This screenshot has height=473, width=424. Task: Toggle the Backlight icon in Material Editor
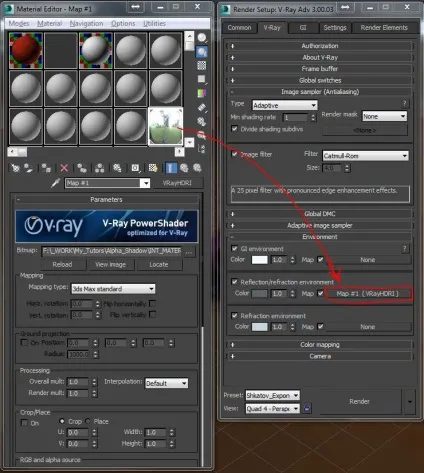pos(202,52)
